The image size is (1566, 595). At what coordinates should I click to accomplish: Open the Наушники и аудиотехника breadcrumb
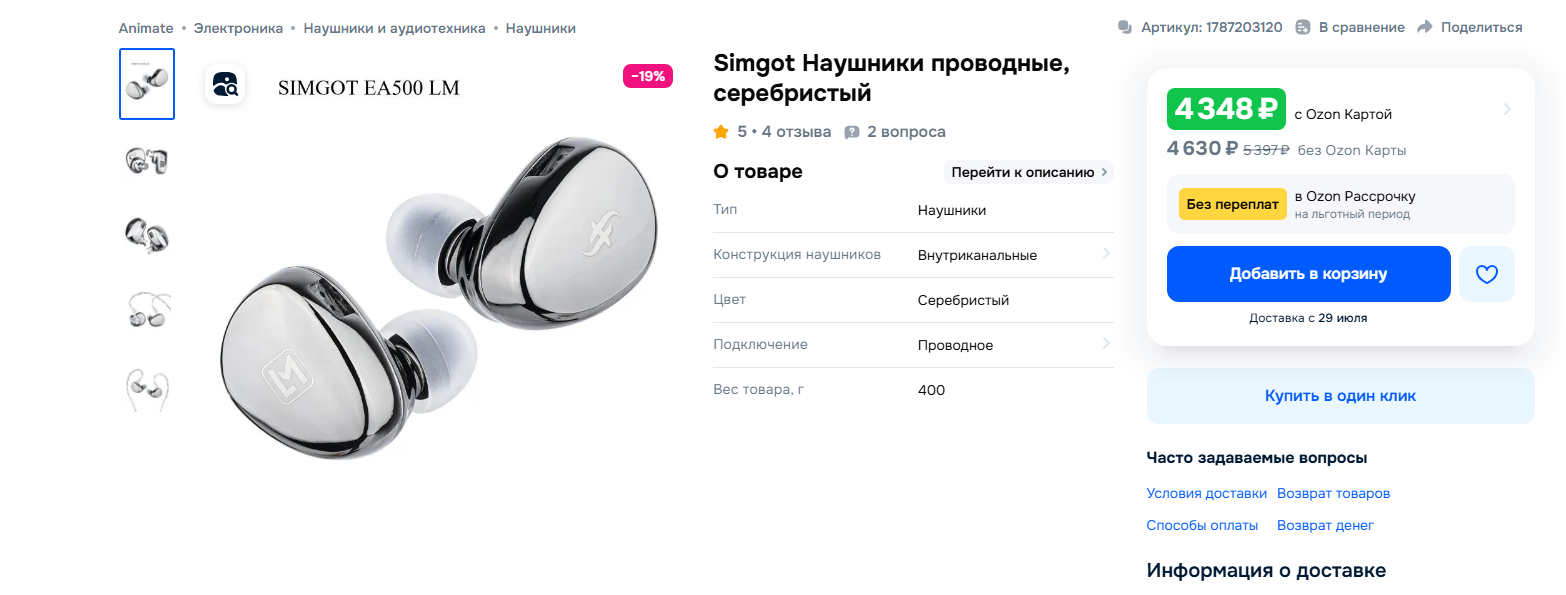(394, 28)
